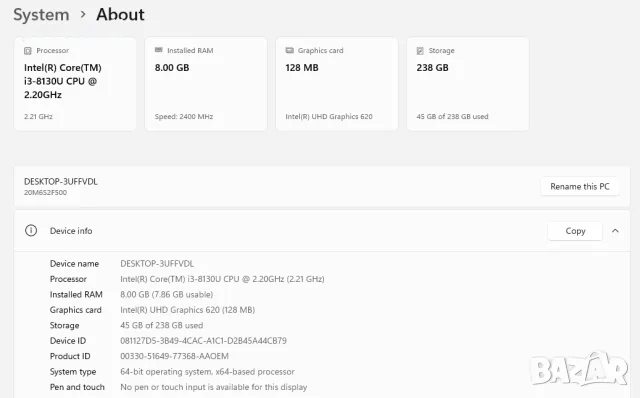Screen dimensions: 640x398
Task: Click the DESKTOP-3UFFVDL PC name header
Action: 60,182
